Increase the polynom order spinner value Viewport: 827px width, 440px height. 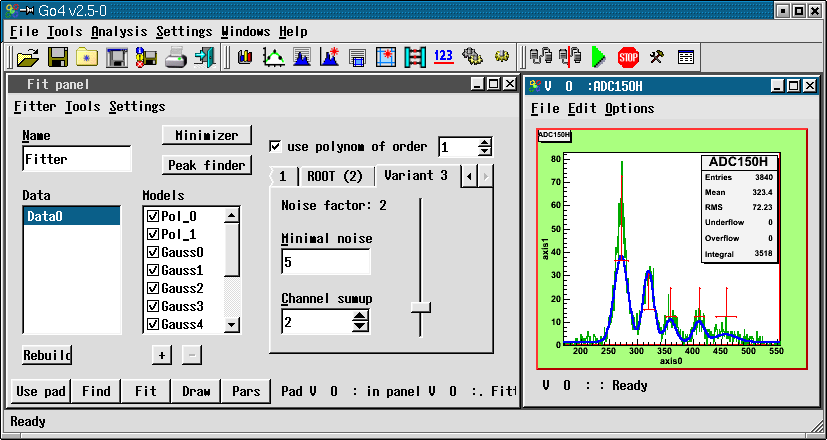(x=484, y=142)
